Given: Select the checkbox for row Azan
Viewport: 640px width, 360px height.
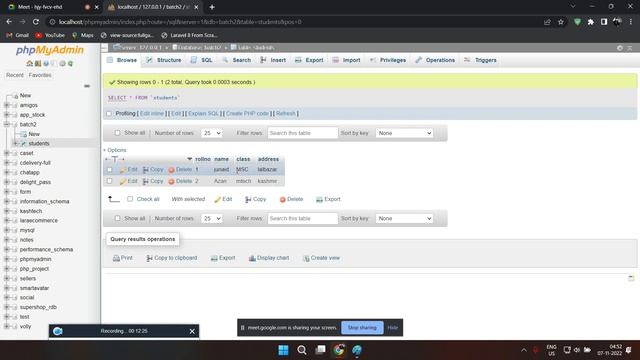Looking at the screenshot, I should click(x=109, y=181).
